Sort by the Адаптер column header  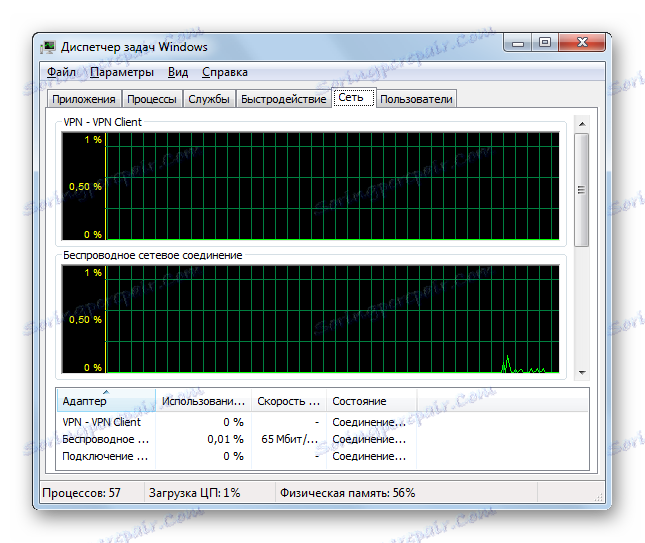[106, 401]
